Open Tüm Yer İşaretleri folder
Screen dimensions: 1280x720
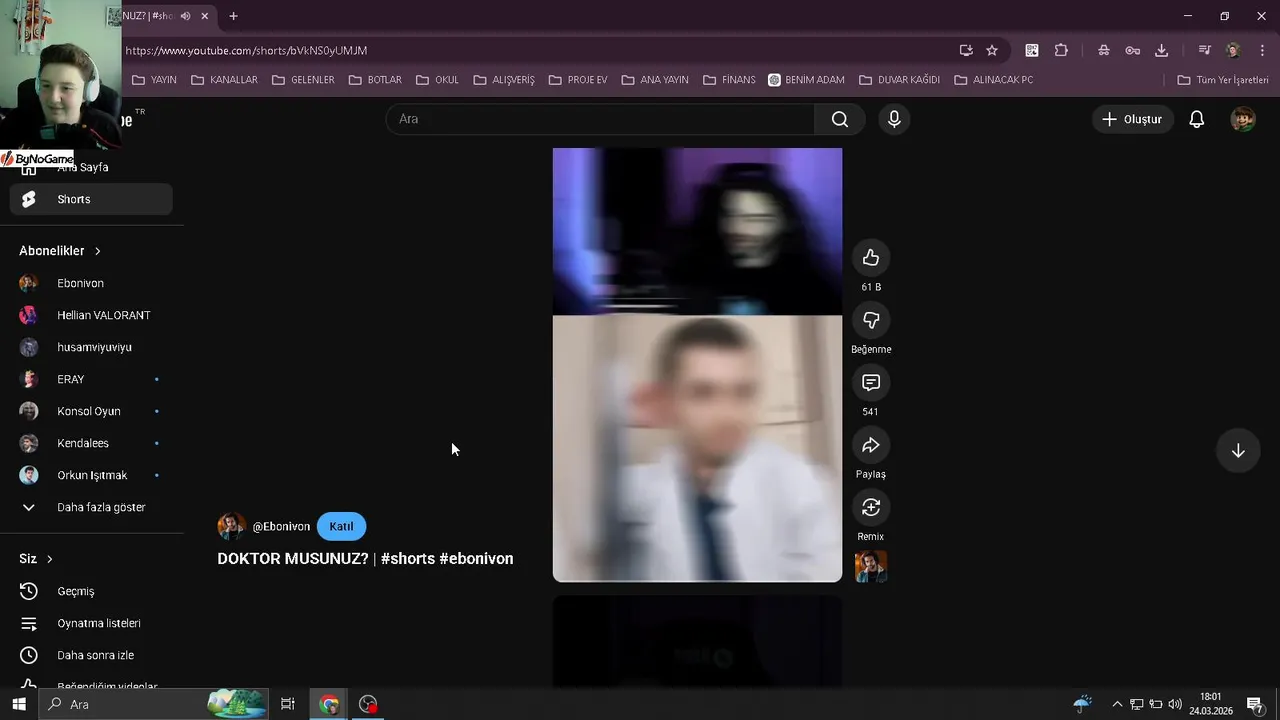[x=1223, y=80]
